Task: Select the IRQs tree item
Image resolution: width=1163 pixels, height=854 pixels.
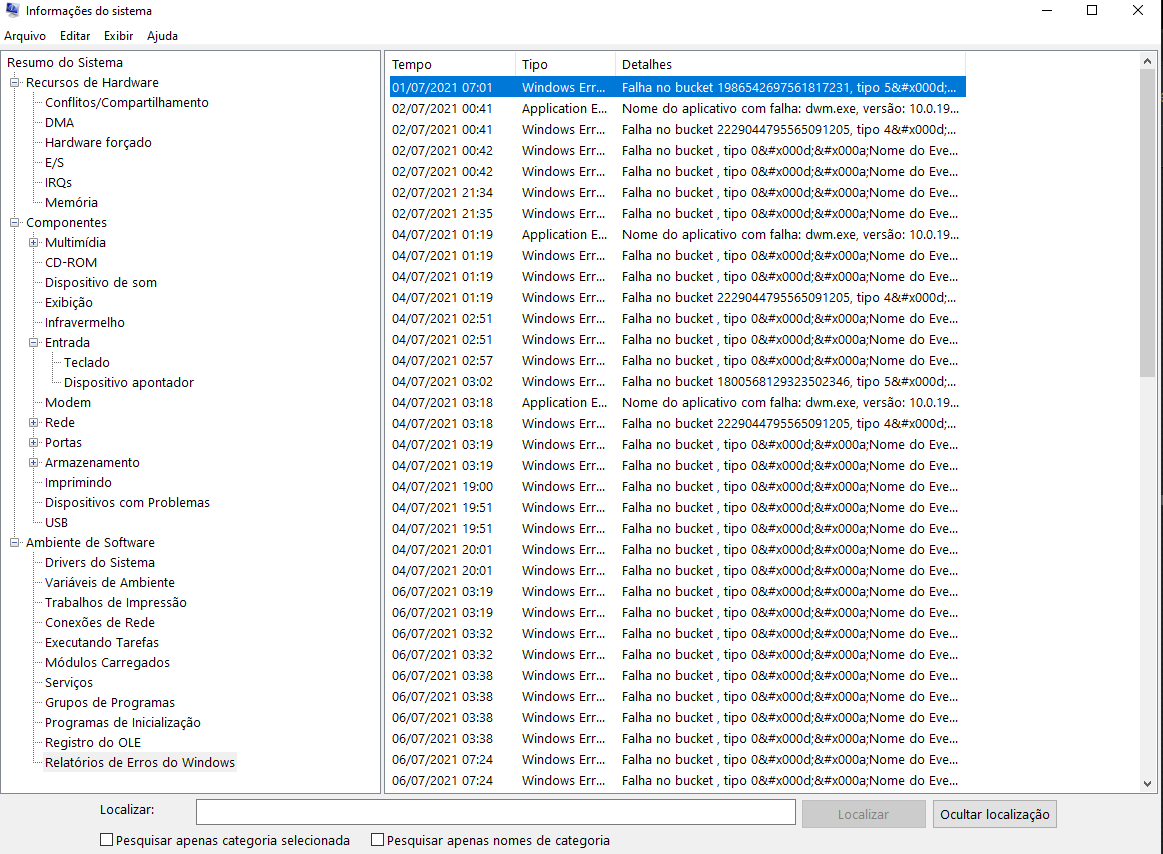Action: point(59,183)
